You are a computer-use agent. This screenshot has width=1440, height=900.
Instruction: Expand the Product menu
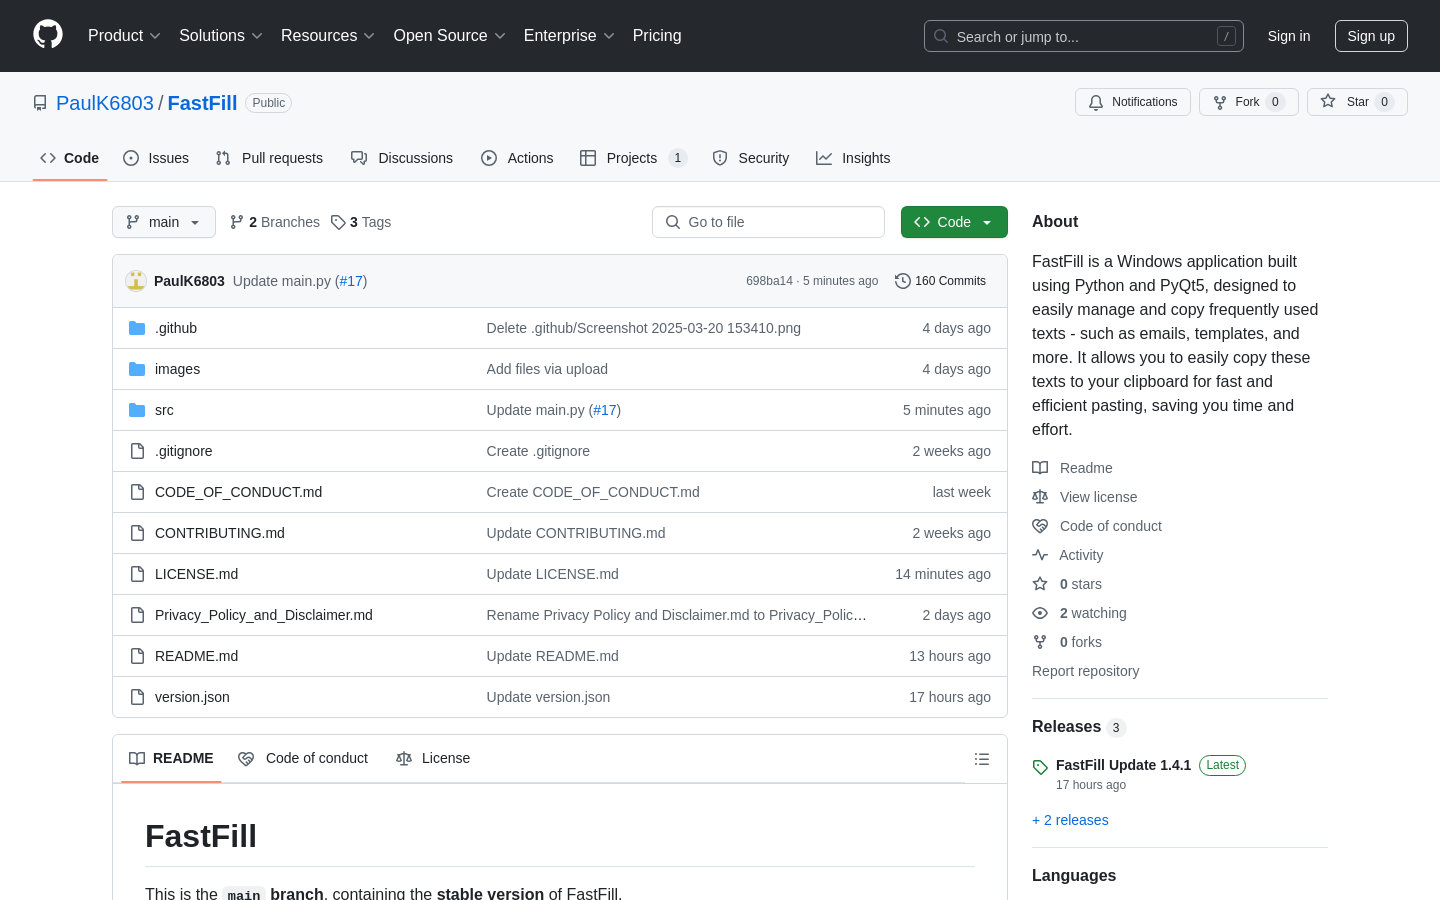[x=124, y=36]
